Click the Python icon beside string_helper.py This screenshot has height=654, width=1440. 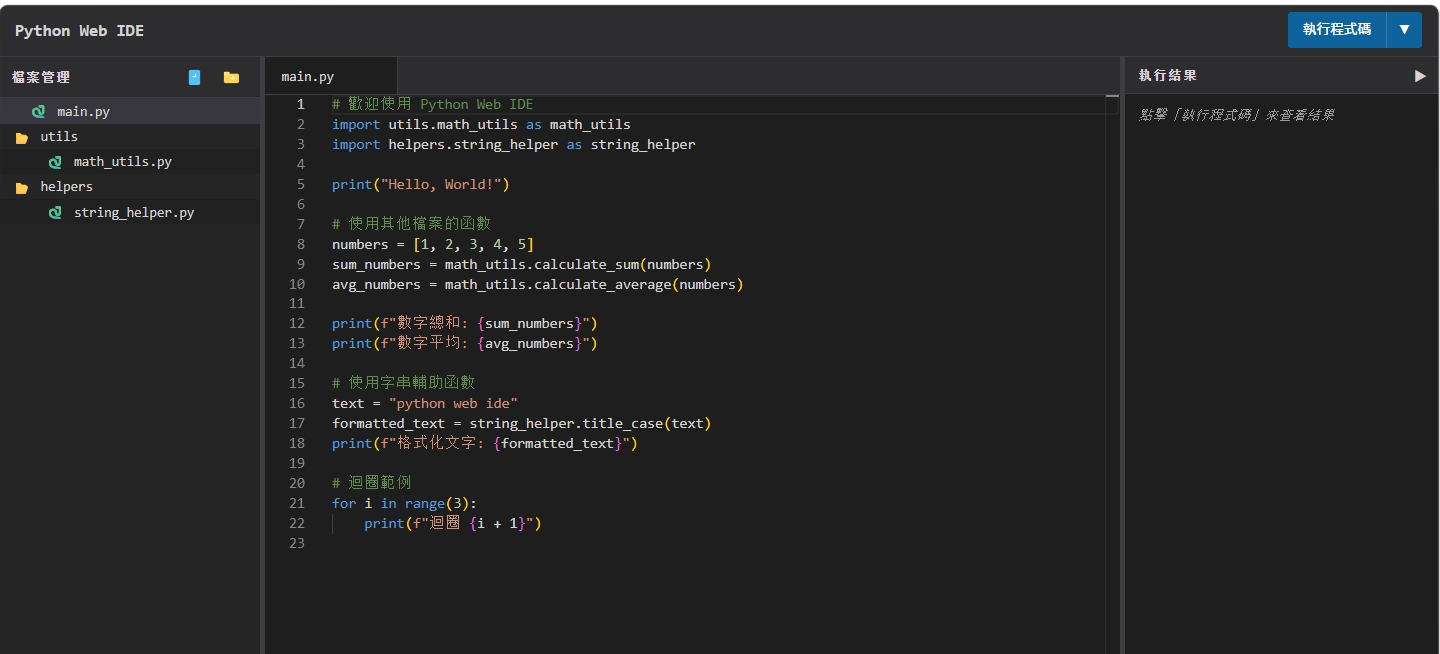(55, 213)
